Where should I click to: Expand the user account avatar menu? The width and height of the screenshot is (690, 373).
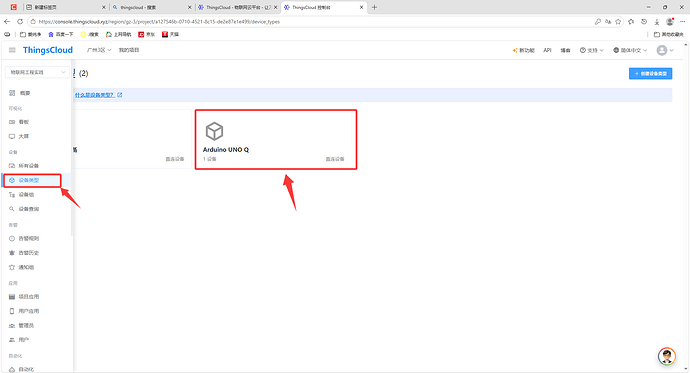click(665, 50)
